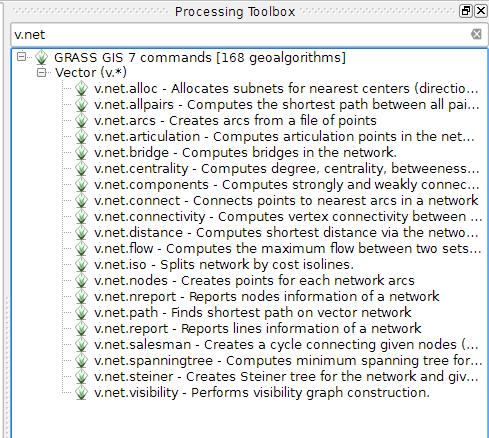Select v.net.centrality algorithm
This screenshot has width=489, height=438.
(x=287, y=169)
